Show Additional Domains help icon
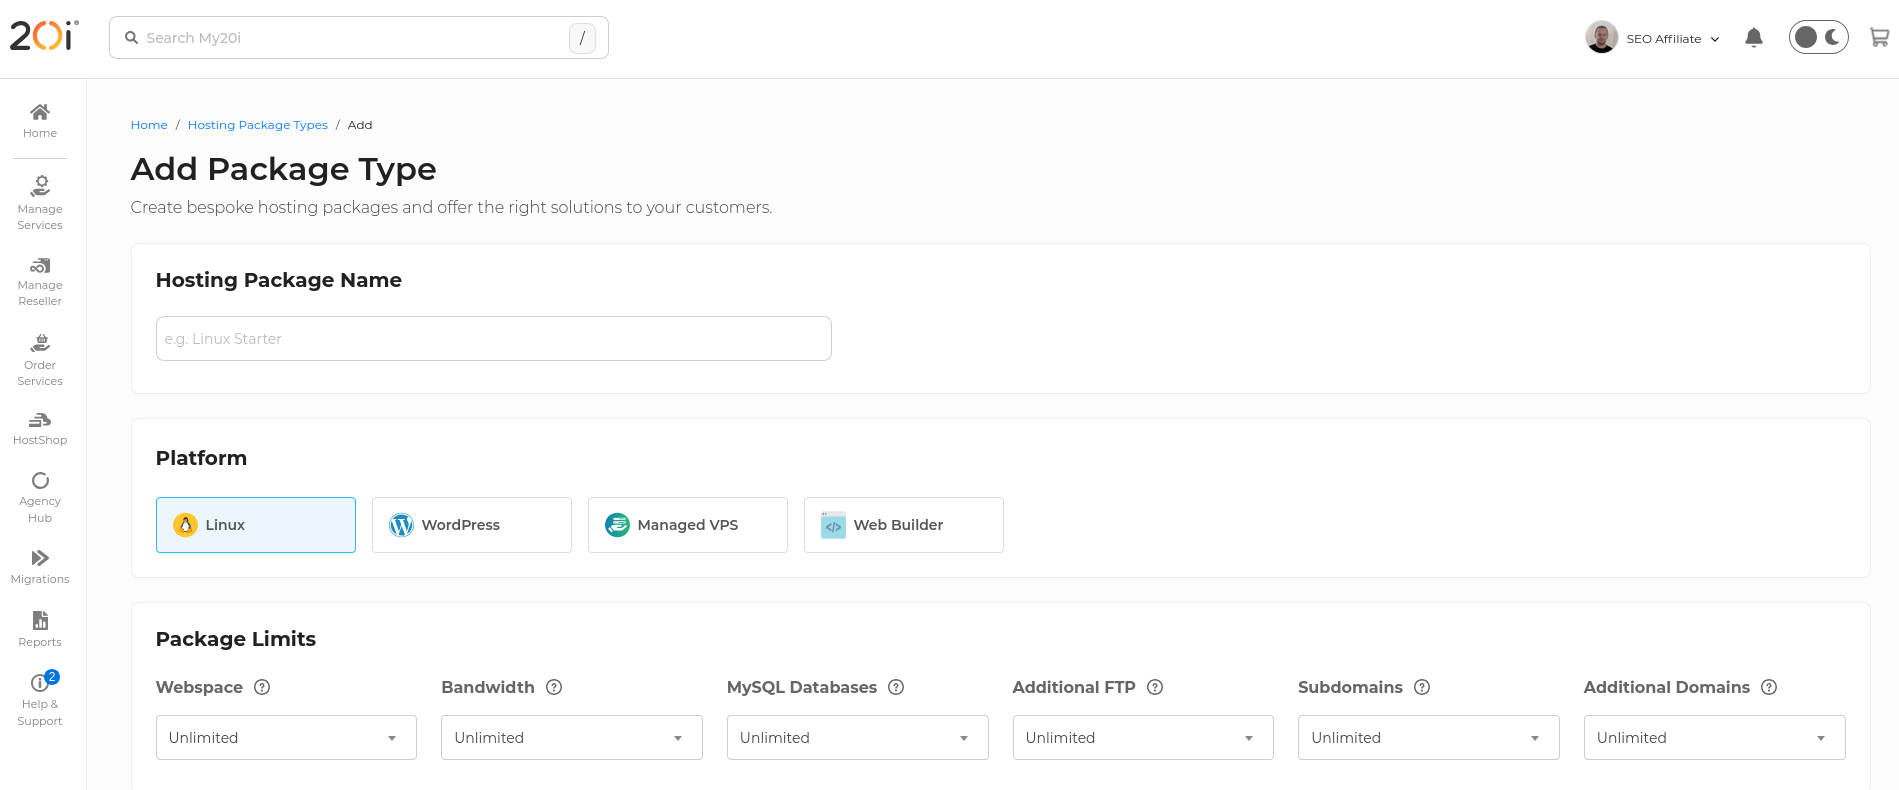The width and height of the screenshot is (1899, 790). 1769,687
